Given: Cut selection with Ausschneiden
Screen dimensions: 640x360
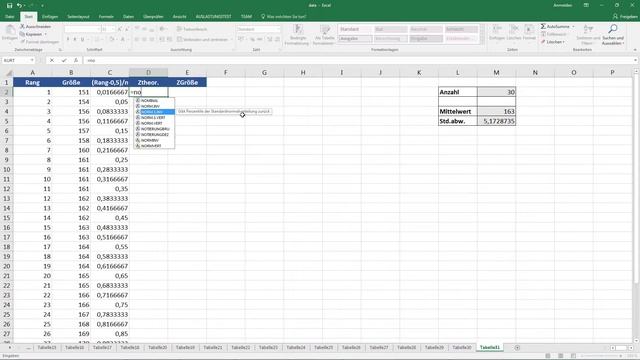Looking at the screenshot, I should 36,27.
